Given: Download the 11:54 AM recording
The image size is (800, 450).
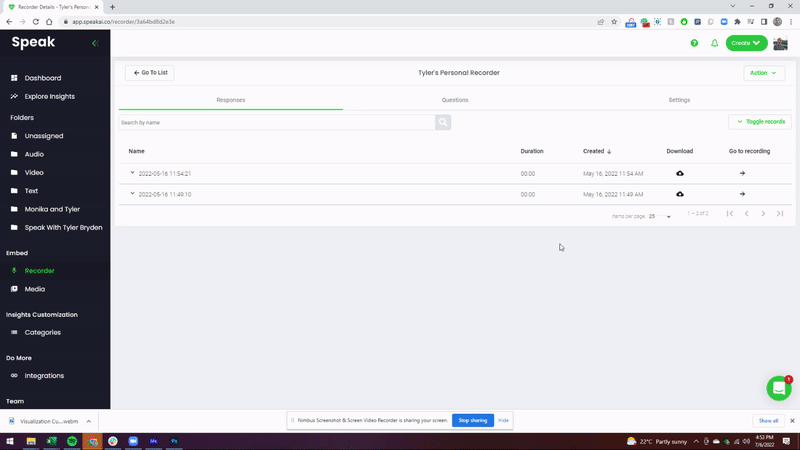Looking at the screenshot, I should pyautogui.click(x=680, y=173).
